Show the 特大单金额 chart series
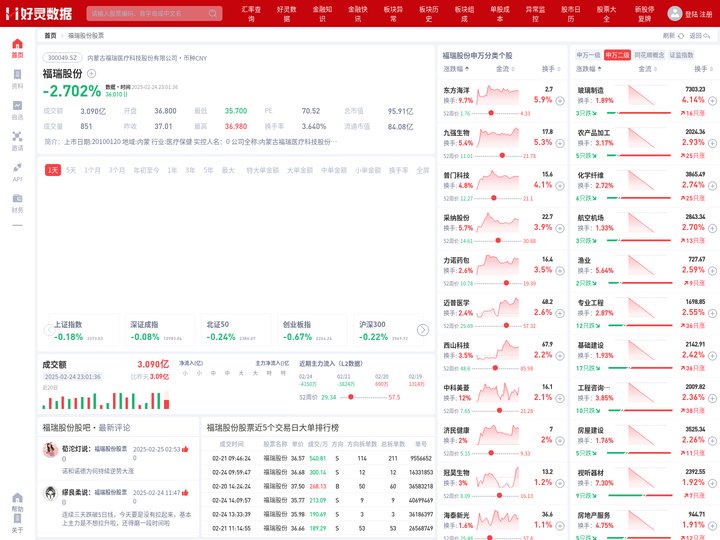 263,170
